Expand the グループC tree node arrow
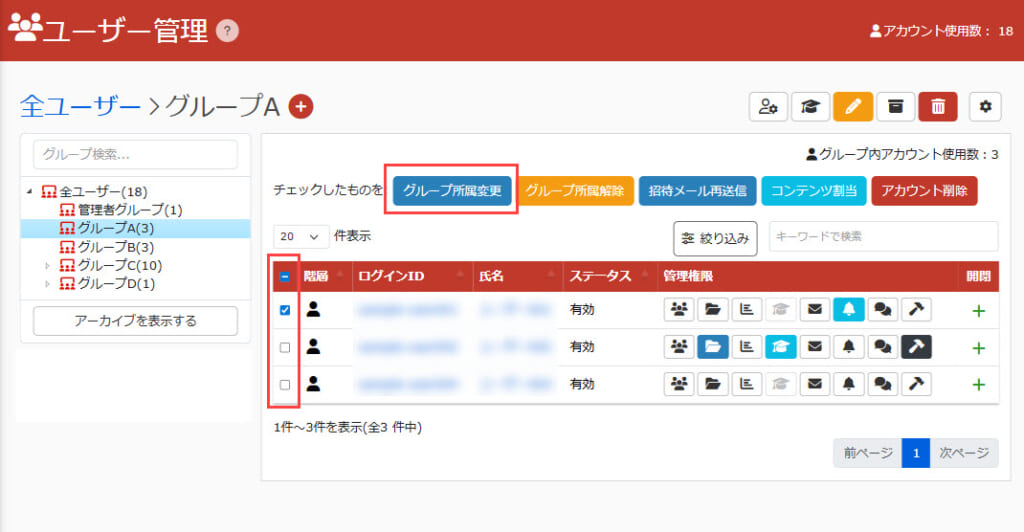 click(x=47, y=266)
